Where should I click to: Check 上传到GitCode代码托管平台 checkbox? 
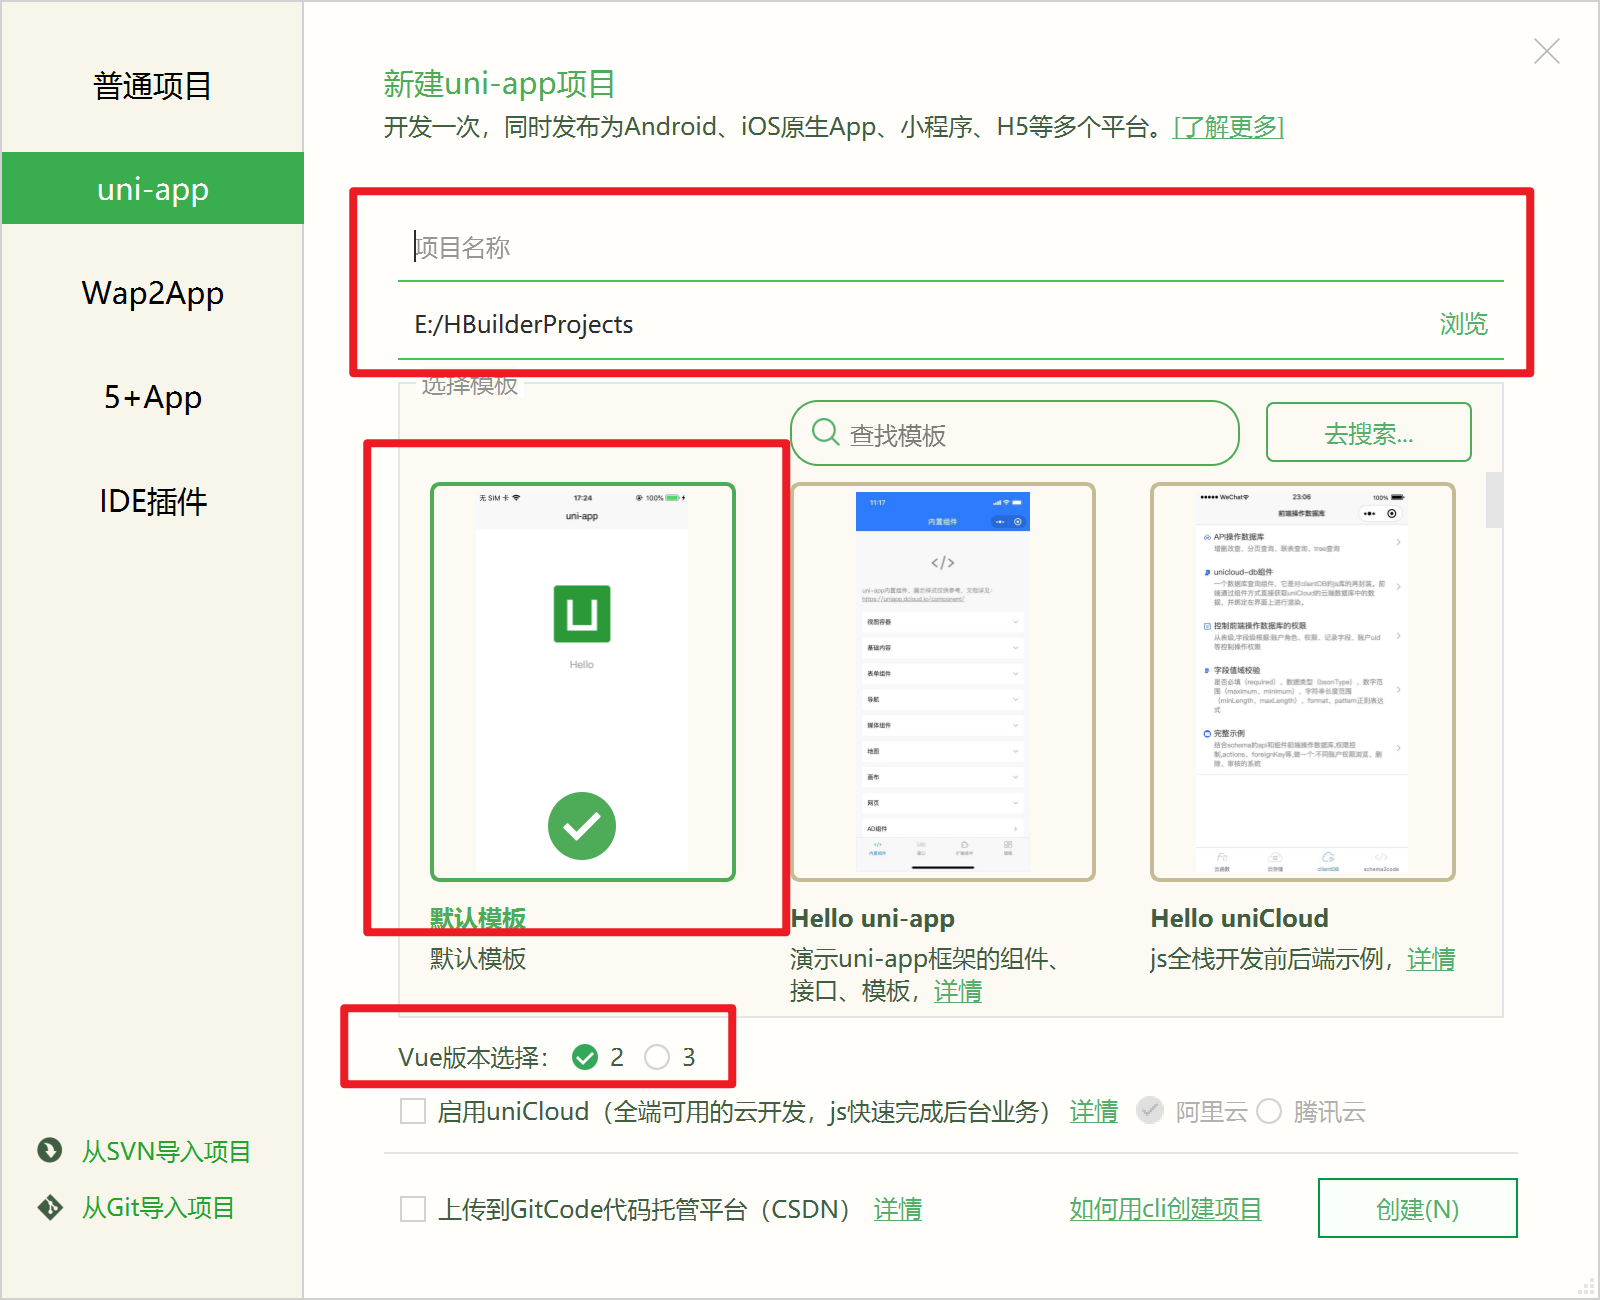click(x=413, y=1209)
